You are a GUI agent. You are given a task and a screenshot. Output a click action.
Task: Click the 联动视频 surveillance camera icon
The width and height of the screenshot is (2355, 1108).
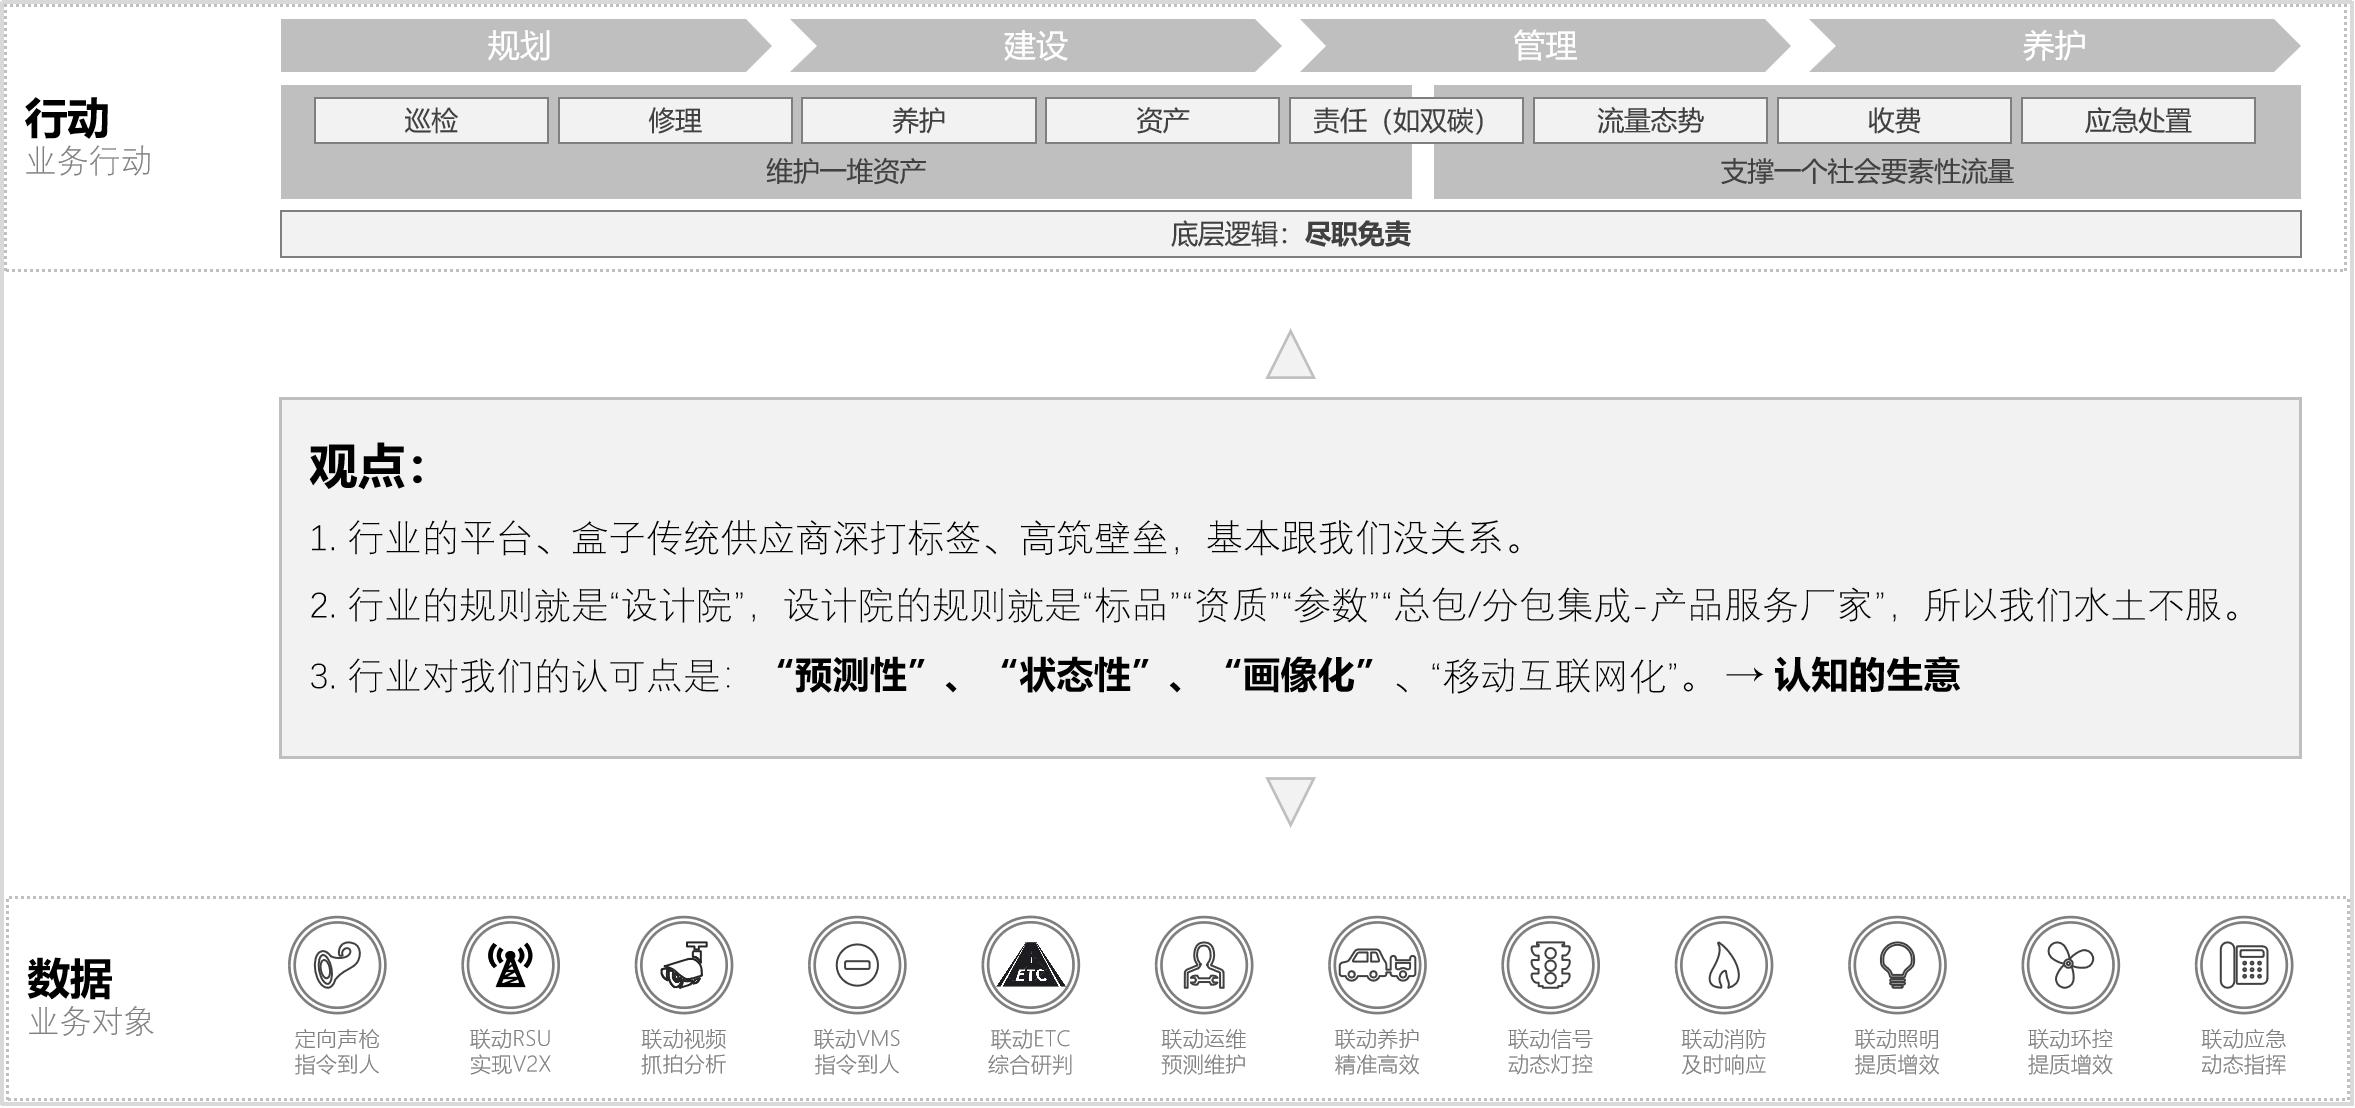pos(684,965)
